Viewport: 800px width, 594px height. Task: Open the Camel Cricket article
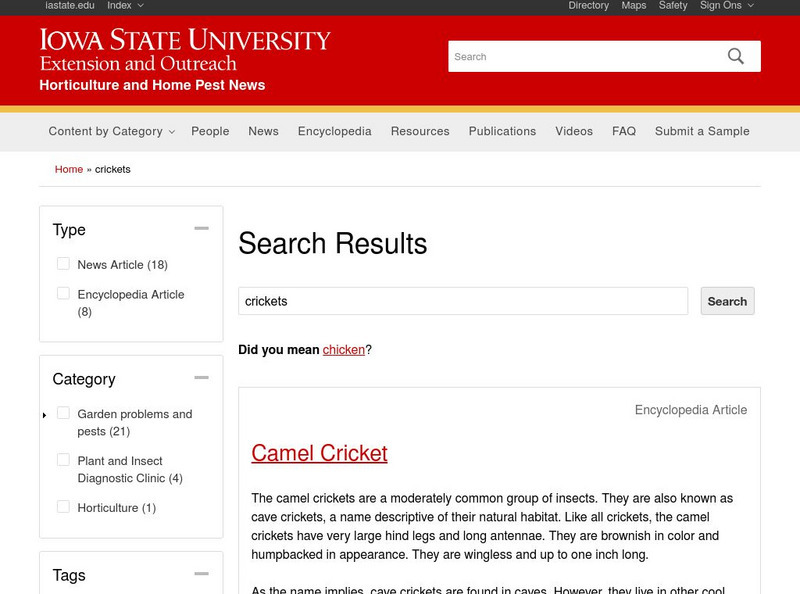(x=319, y=453)
